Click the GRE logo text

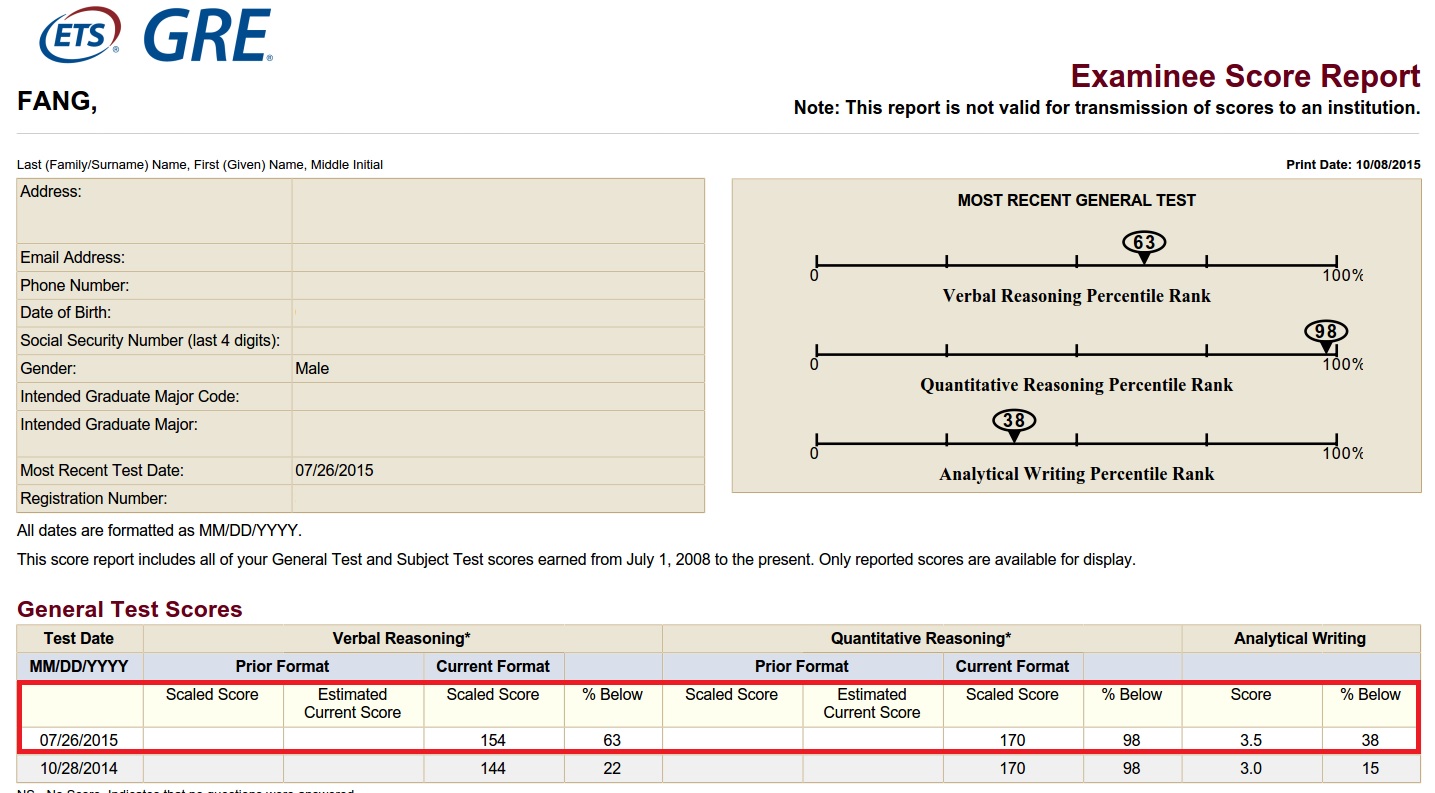208,35
